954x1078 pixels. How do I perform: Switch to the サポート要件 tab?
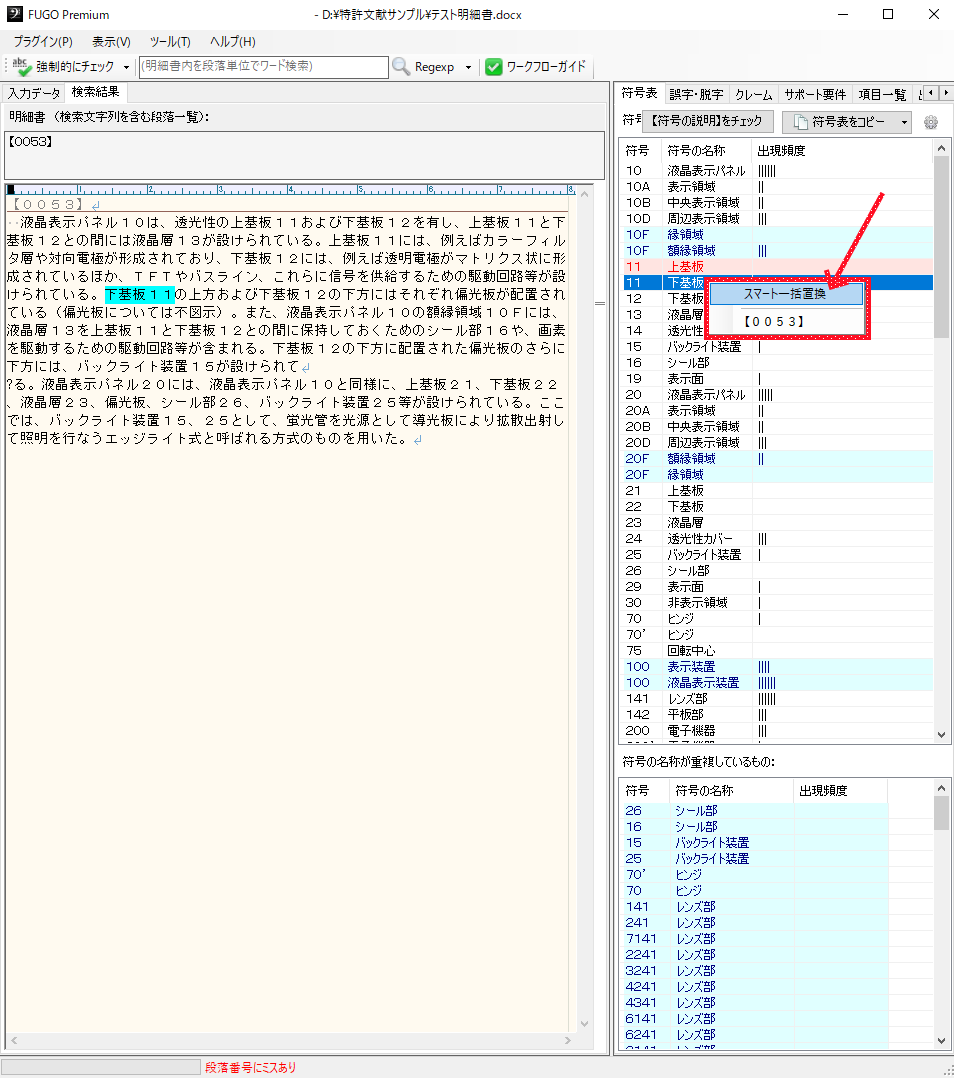(814, 94)
